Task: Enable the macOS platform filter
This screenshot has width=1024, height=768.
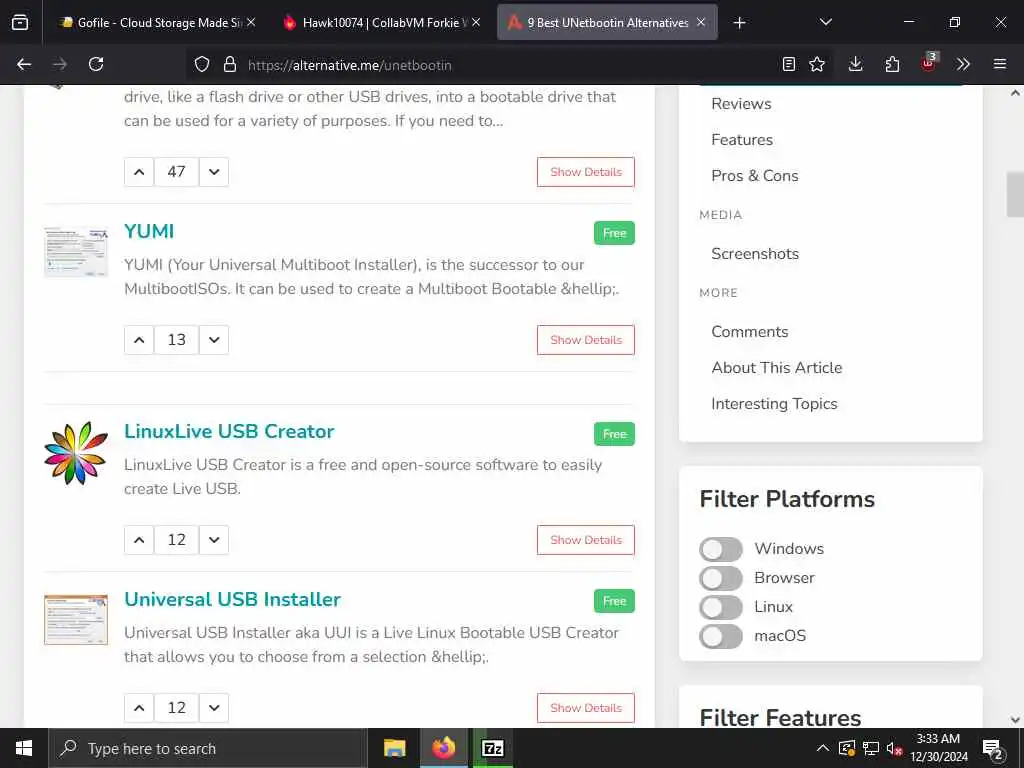Action: tap(721, 636)
